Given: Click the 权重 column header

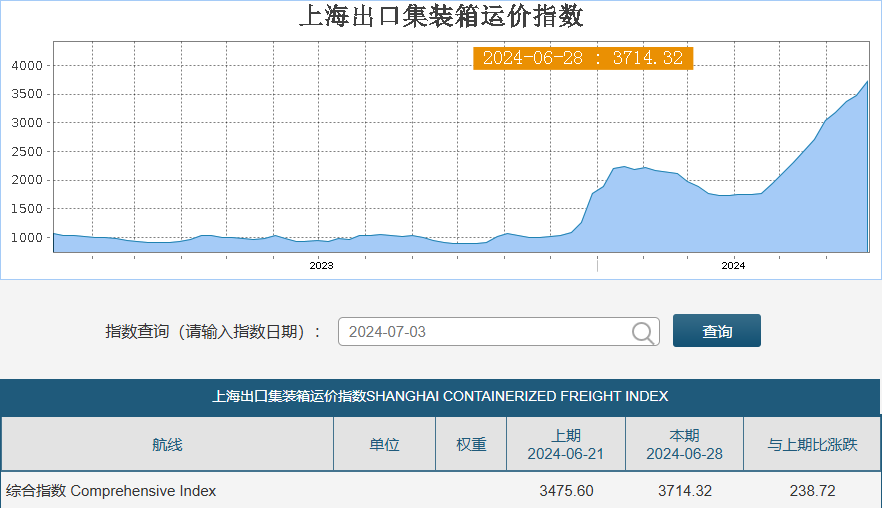Looking at the screenshot, I should (471, 444).
